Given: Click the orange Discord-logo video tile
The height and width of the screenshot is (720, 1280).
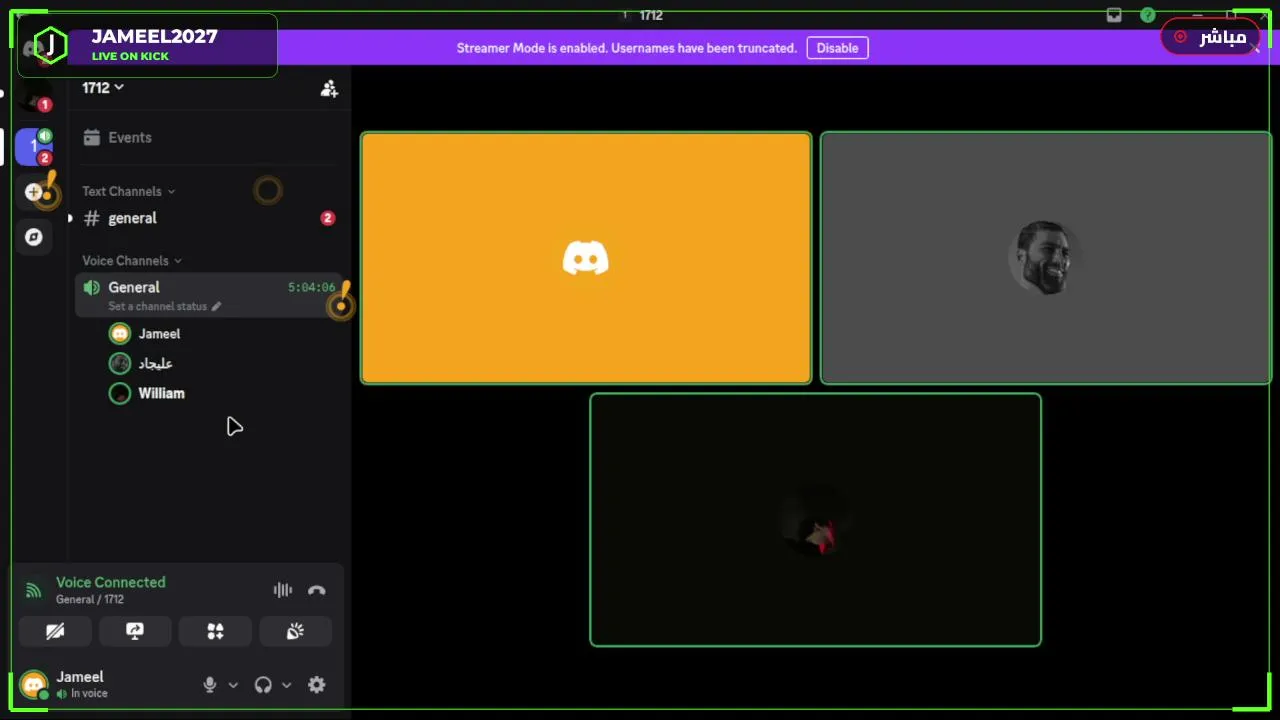Looking at the screenshot, I should [586, 258].
